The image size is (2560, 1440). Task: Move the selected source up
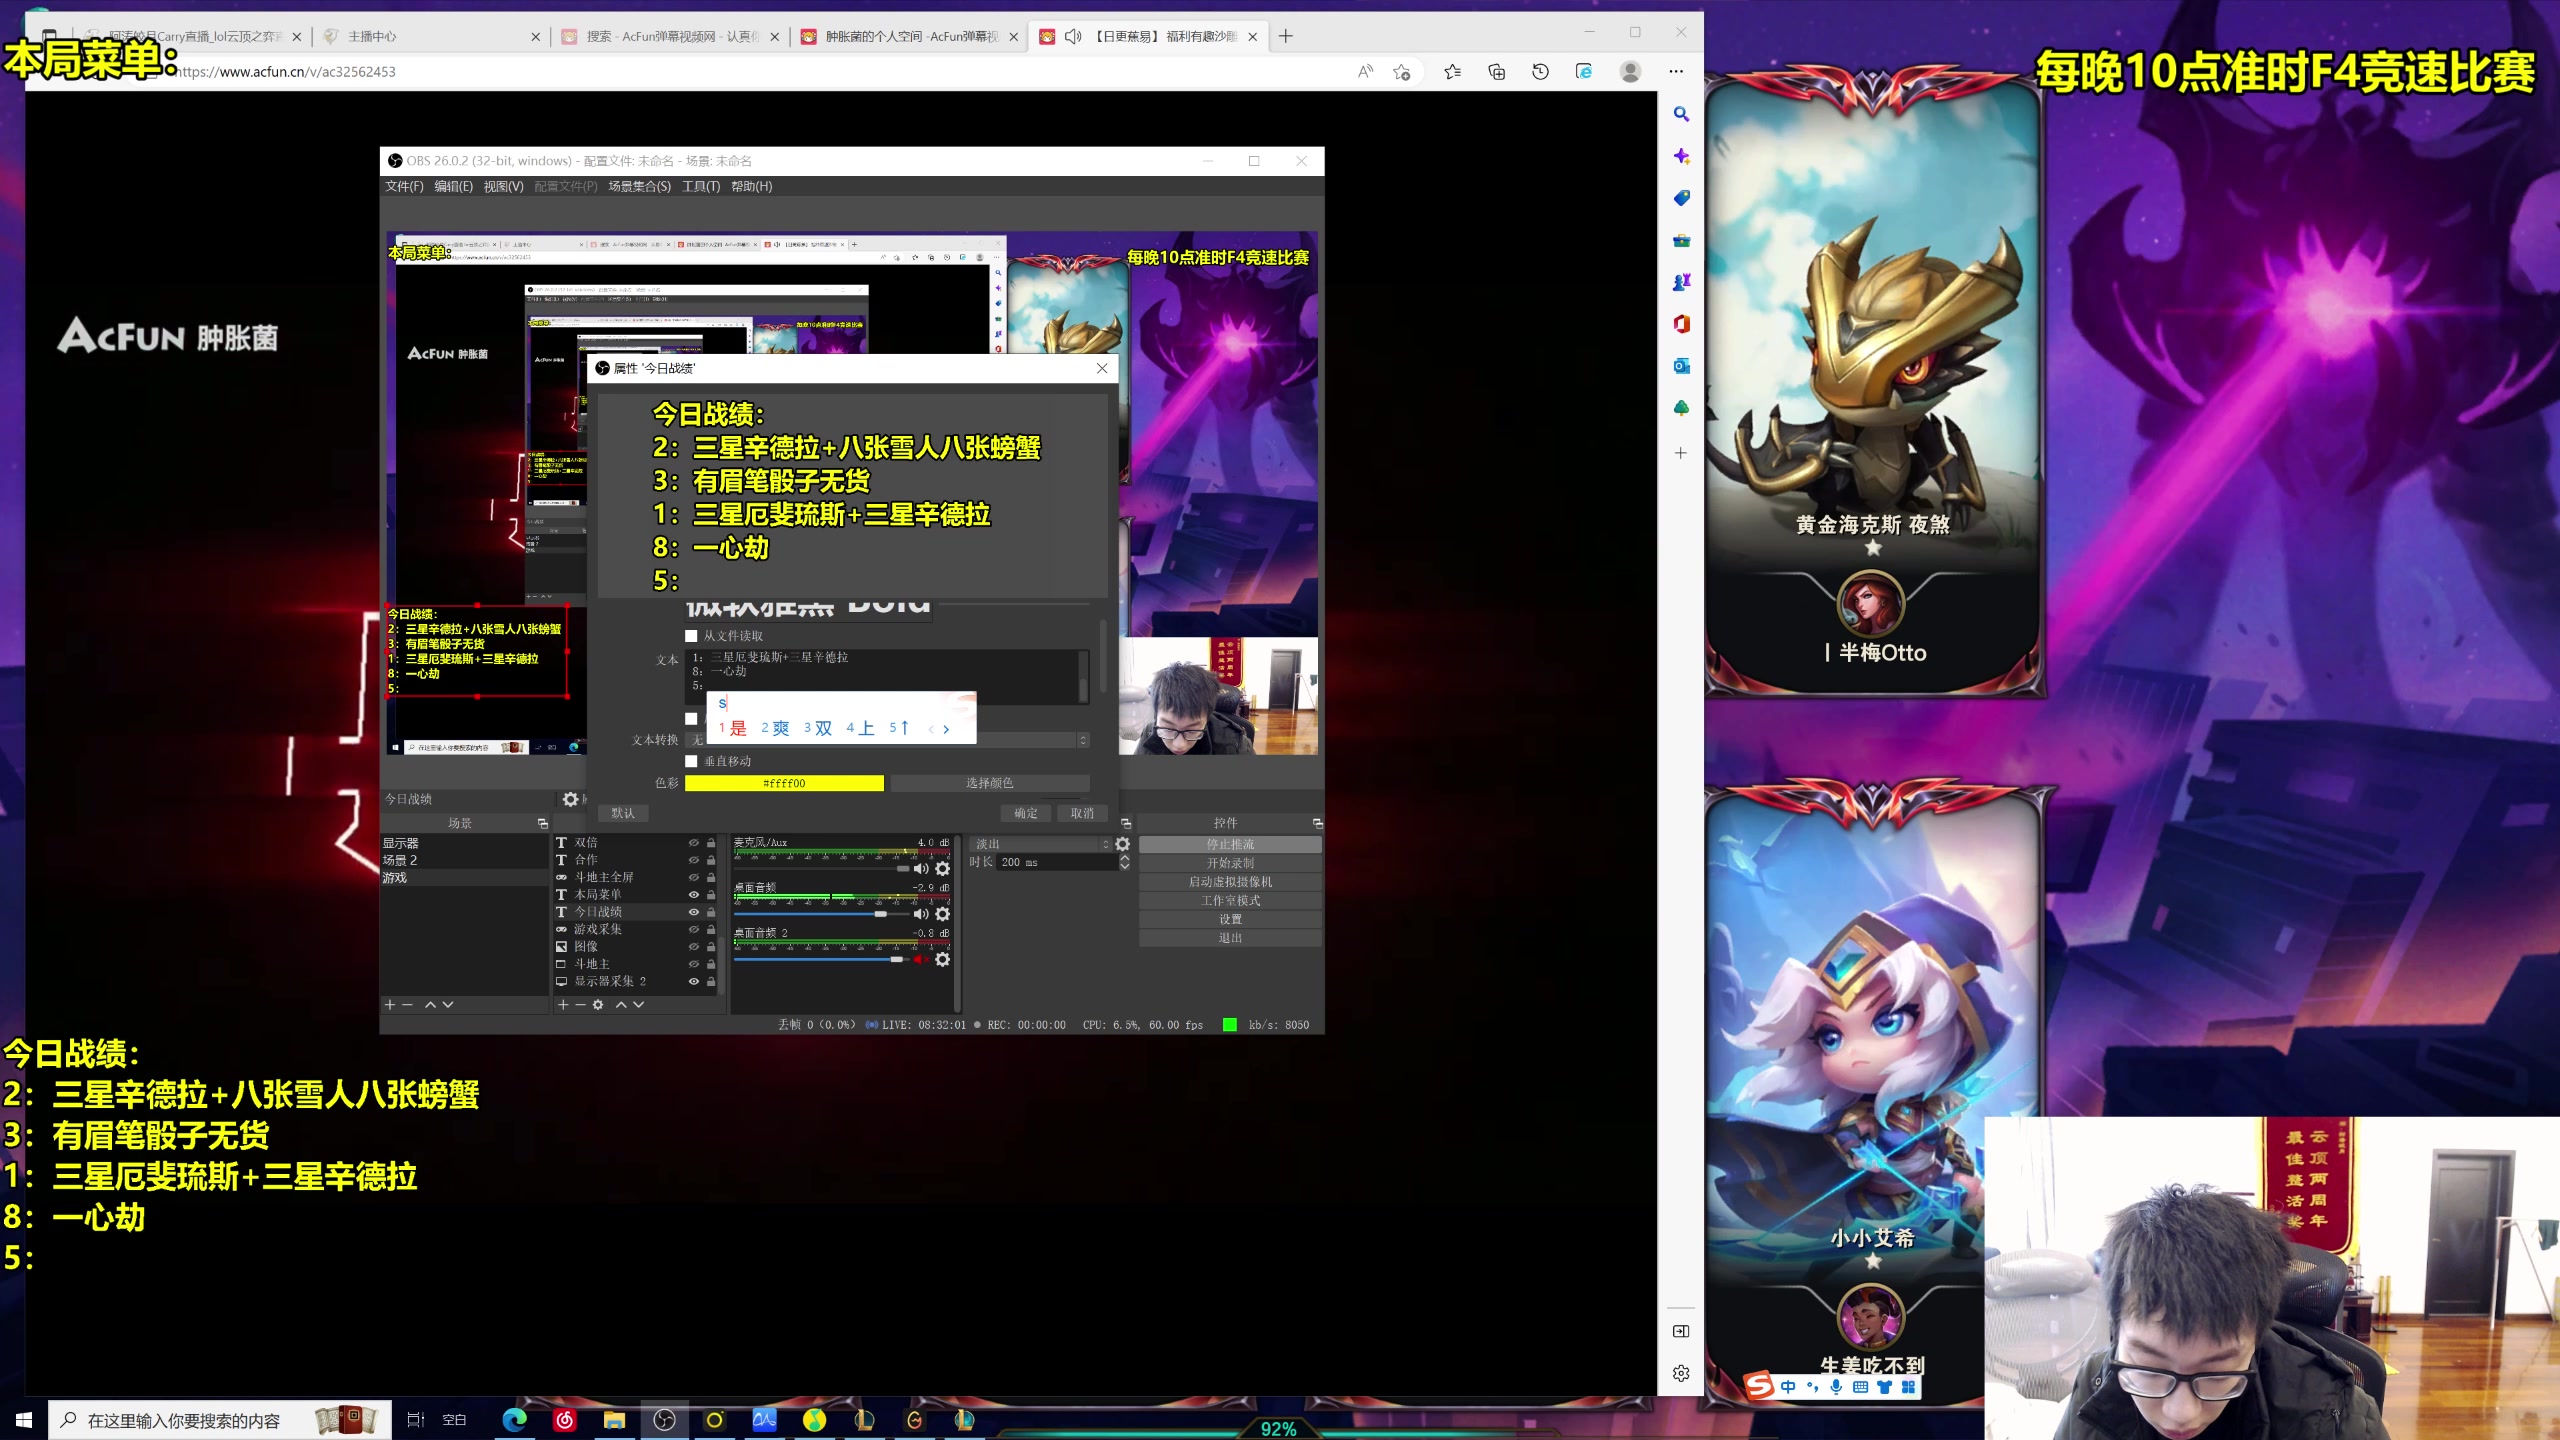(x=621, y=1005)
